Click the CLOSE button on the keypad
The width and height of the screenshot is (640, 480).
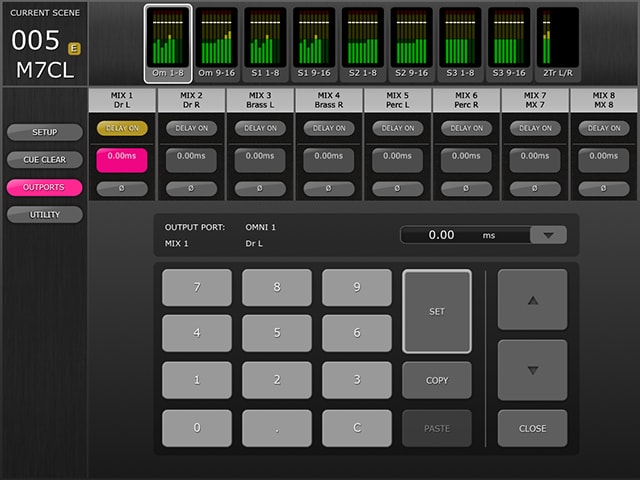tap(532, 428)
